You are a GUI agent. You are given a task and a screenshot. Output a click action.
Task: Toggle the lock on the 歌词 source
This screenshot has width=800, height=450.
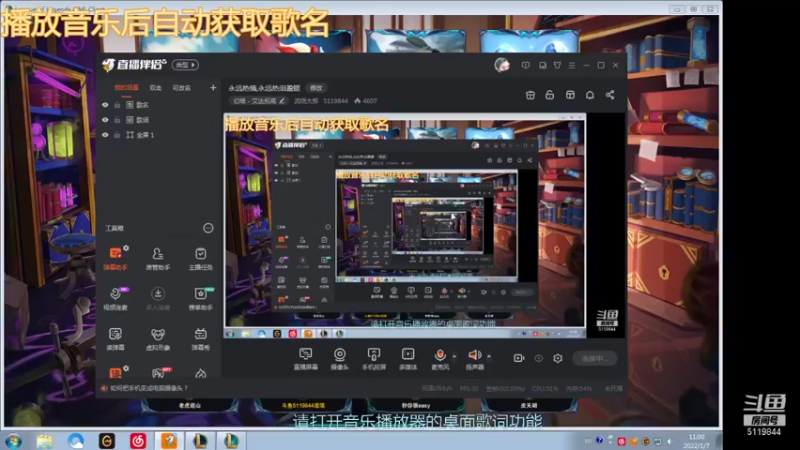pyautogui.click(x=117, y=120)
